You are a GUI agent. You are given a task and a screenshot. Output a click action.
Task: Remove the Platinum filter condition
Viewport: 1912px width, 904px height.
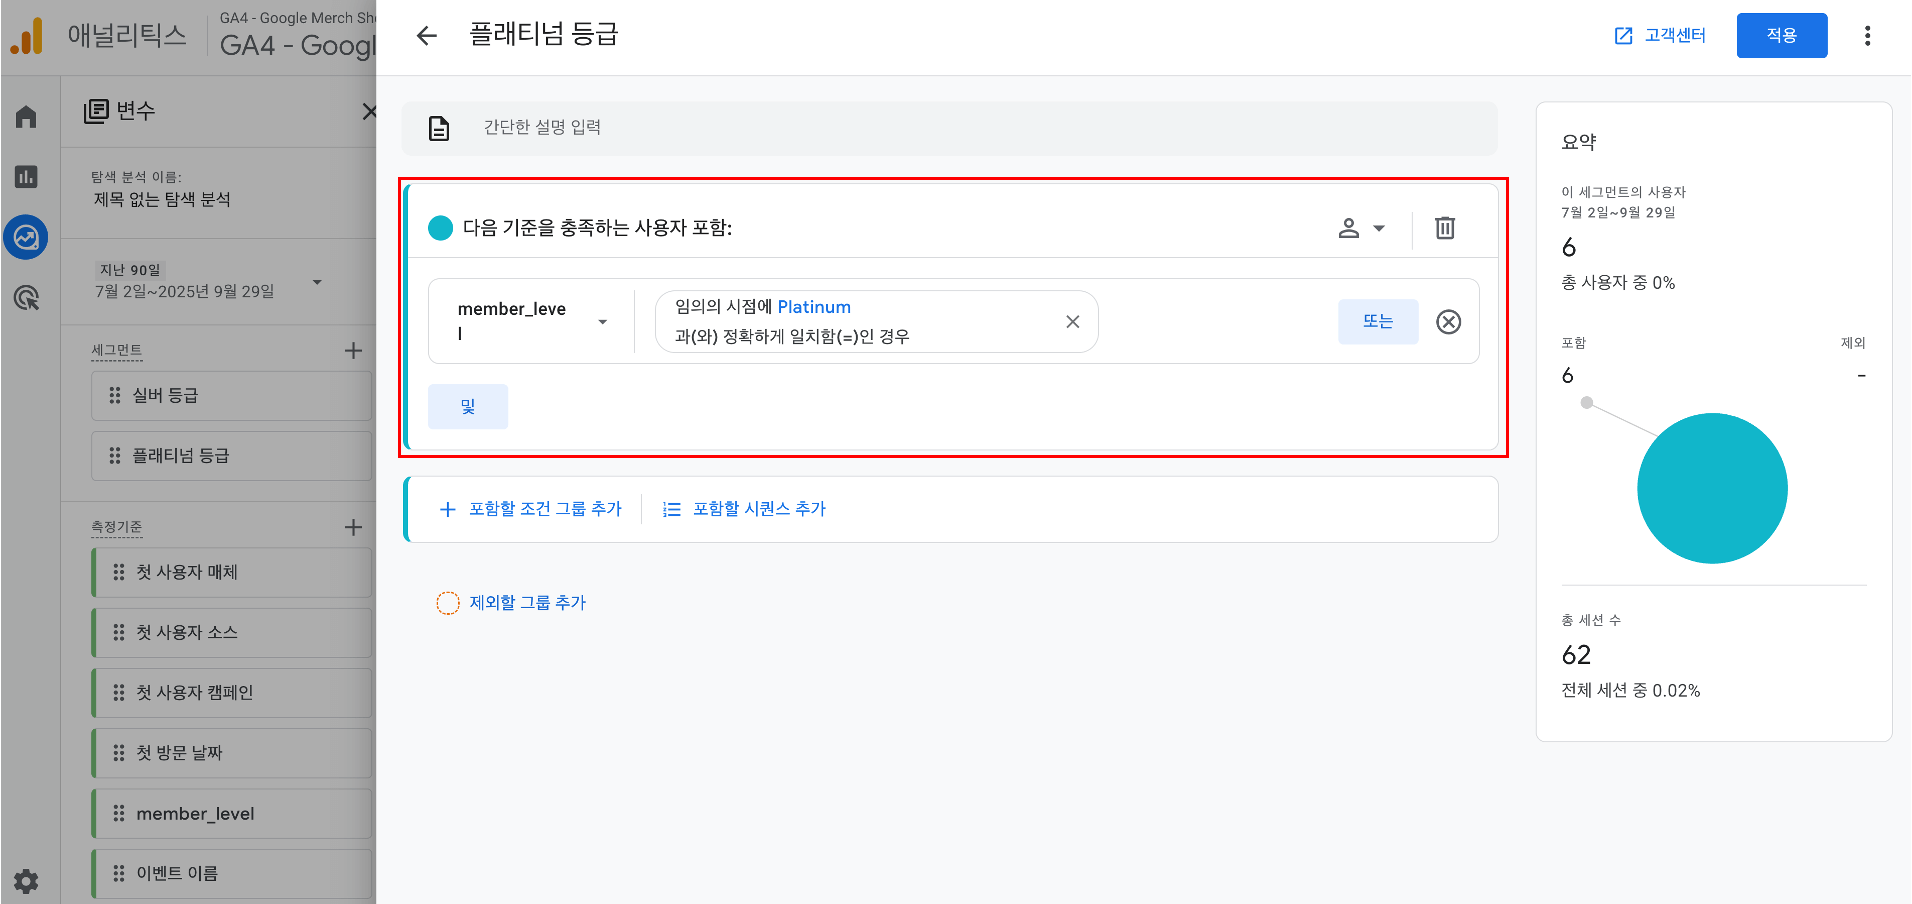(x=1072, y=321)
